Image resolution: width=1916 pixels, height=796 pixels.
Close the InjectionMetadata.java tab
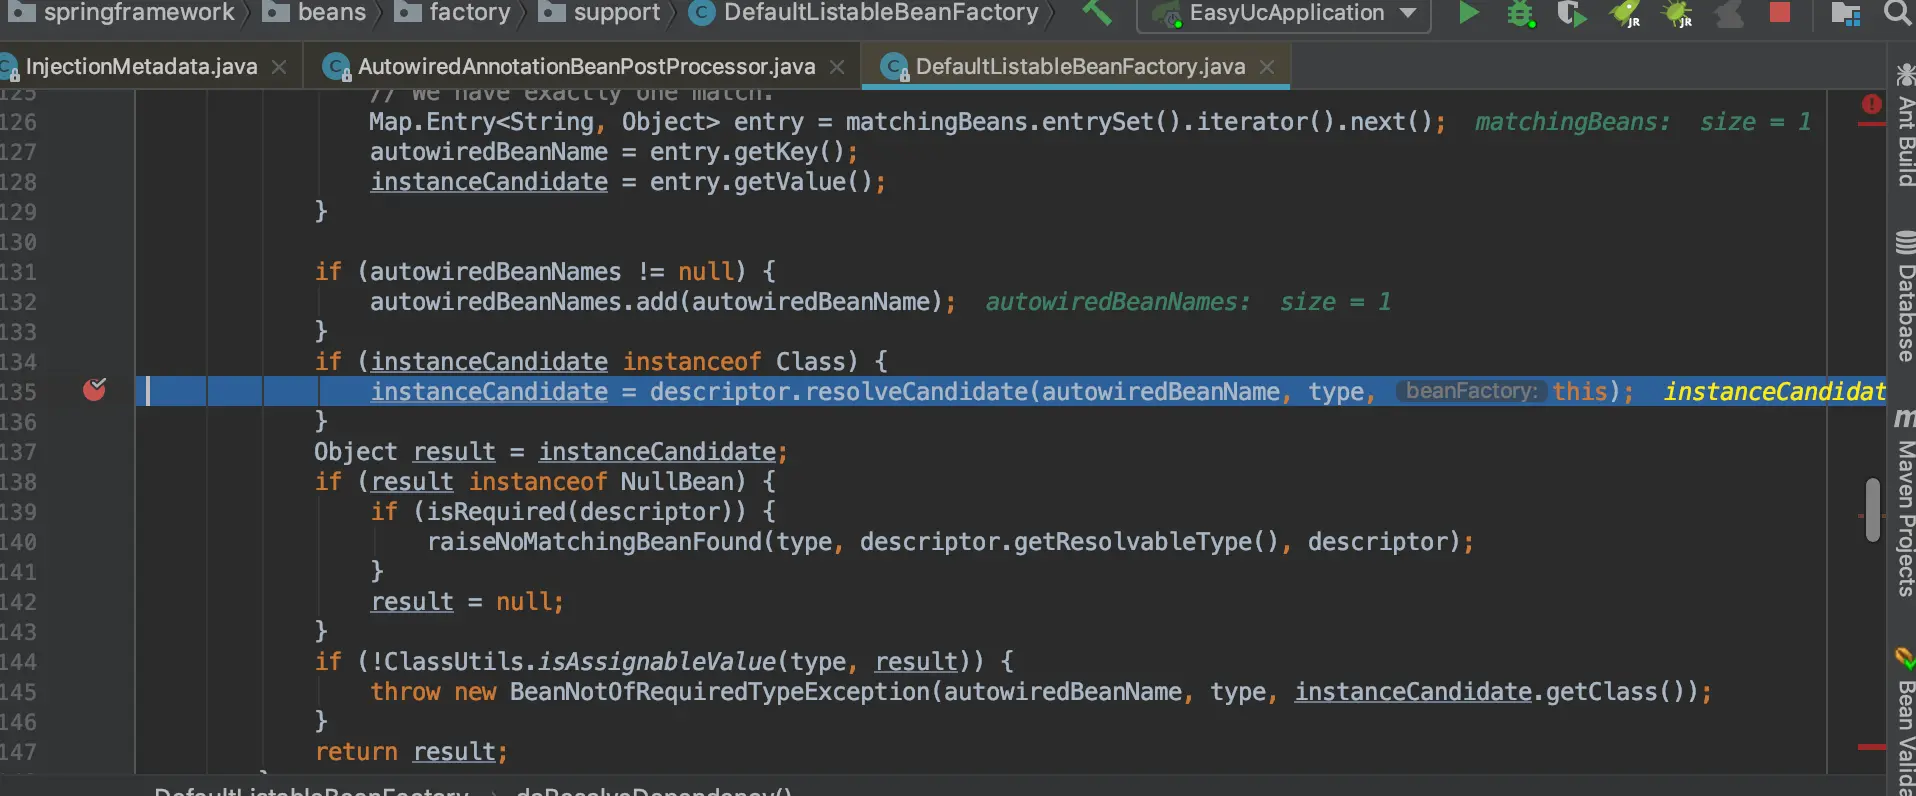click(x=279, y=67)
